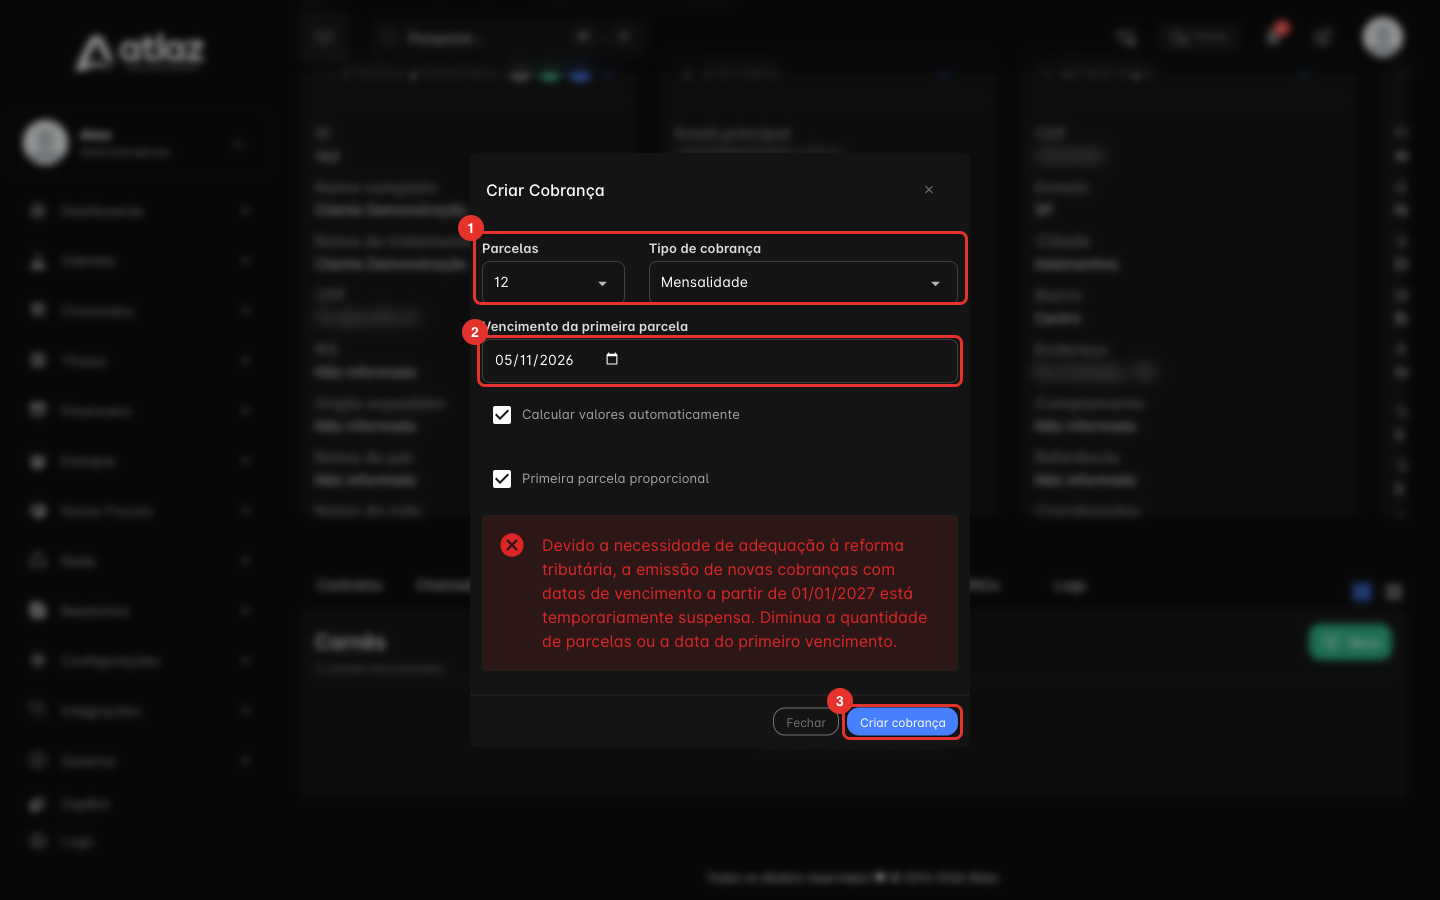
Task: Click the "Vencimento da primeira parcela" label
Action: pyautogui.click(x=585, y=326)
